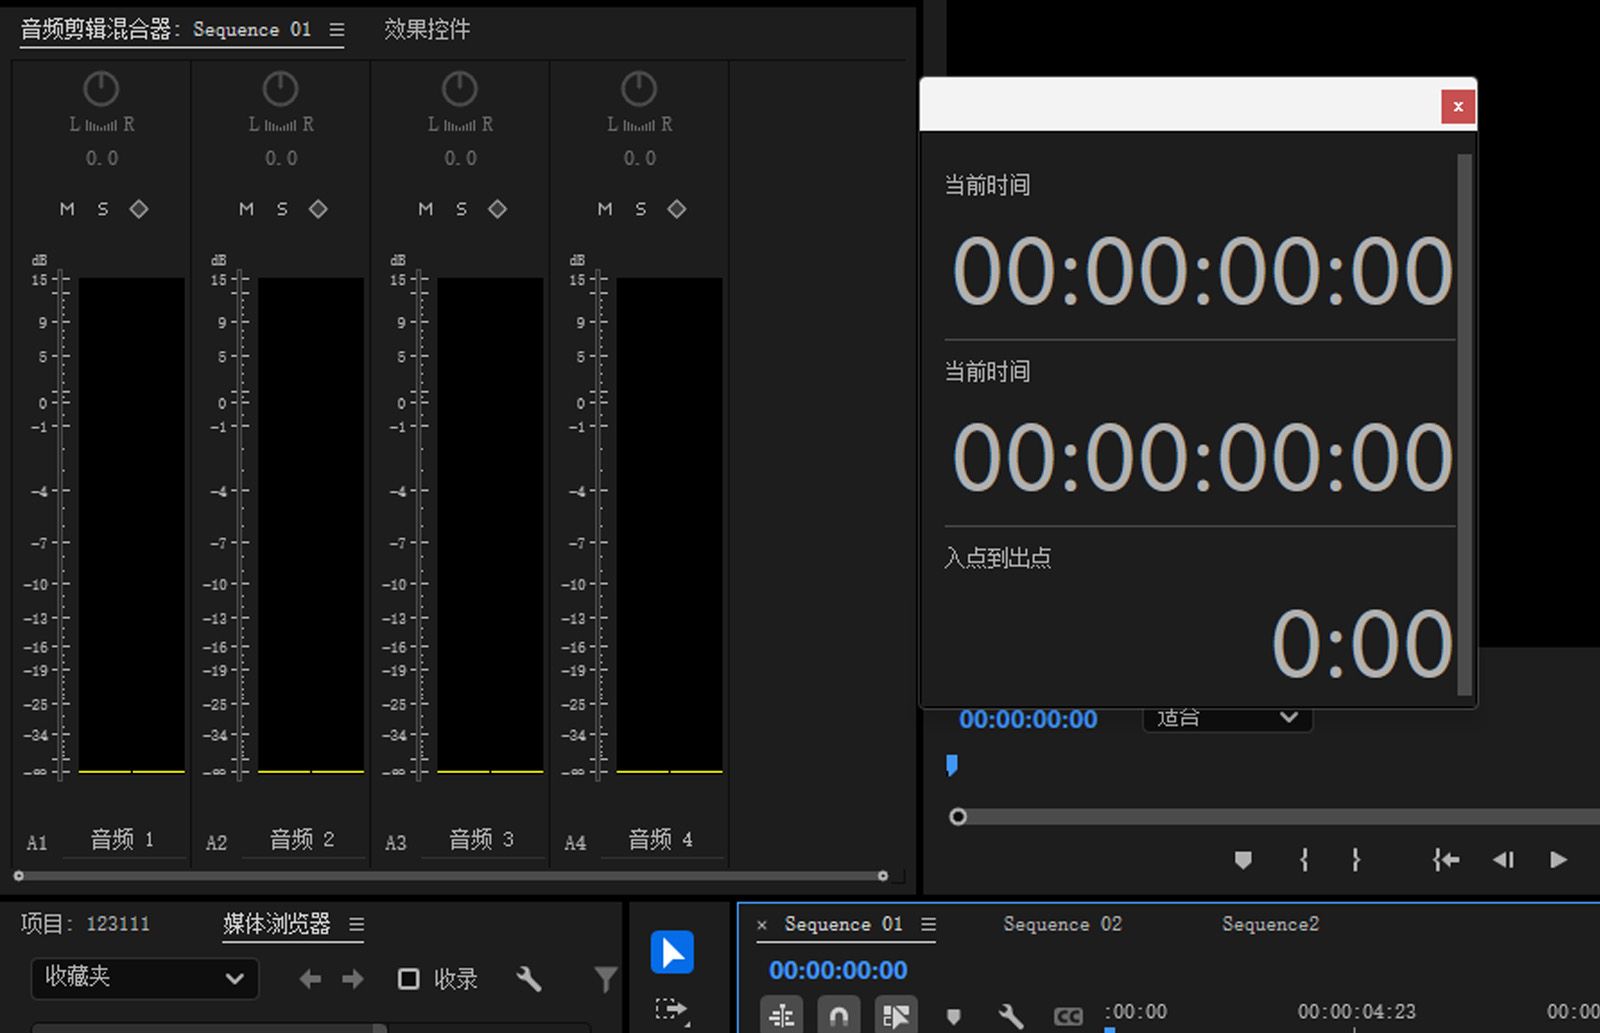
Task: Open the 音频剪辑混合器 panel menu
Action: pyautogui.click(x=337, y=30)
